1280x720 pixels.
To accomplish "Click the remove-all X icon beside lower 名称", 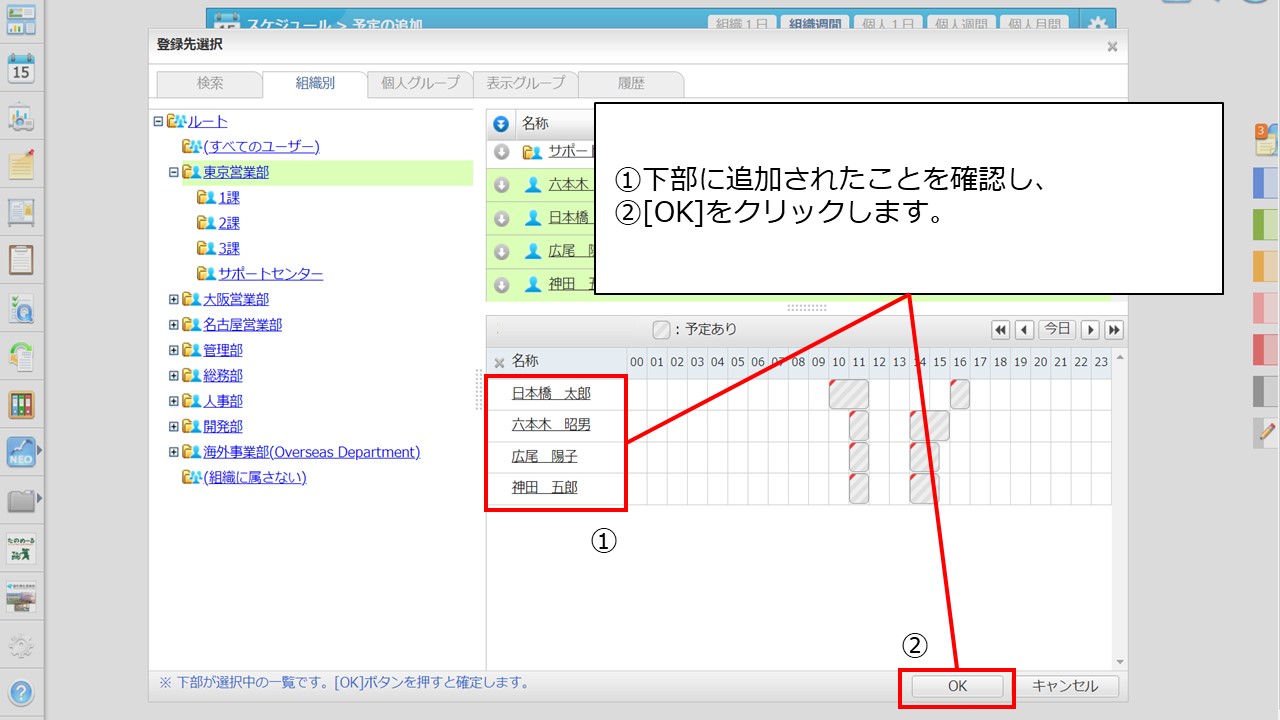I will point(499,362).
